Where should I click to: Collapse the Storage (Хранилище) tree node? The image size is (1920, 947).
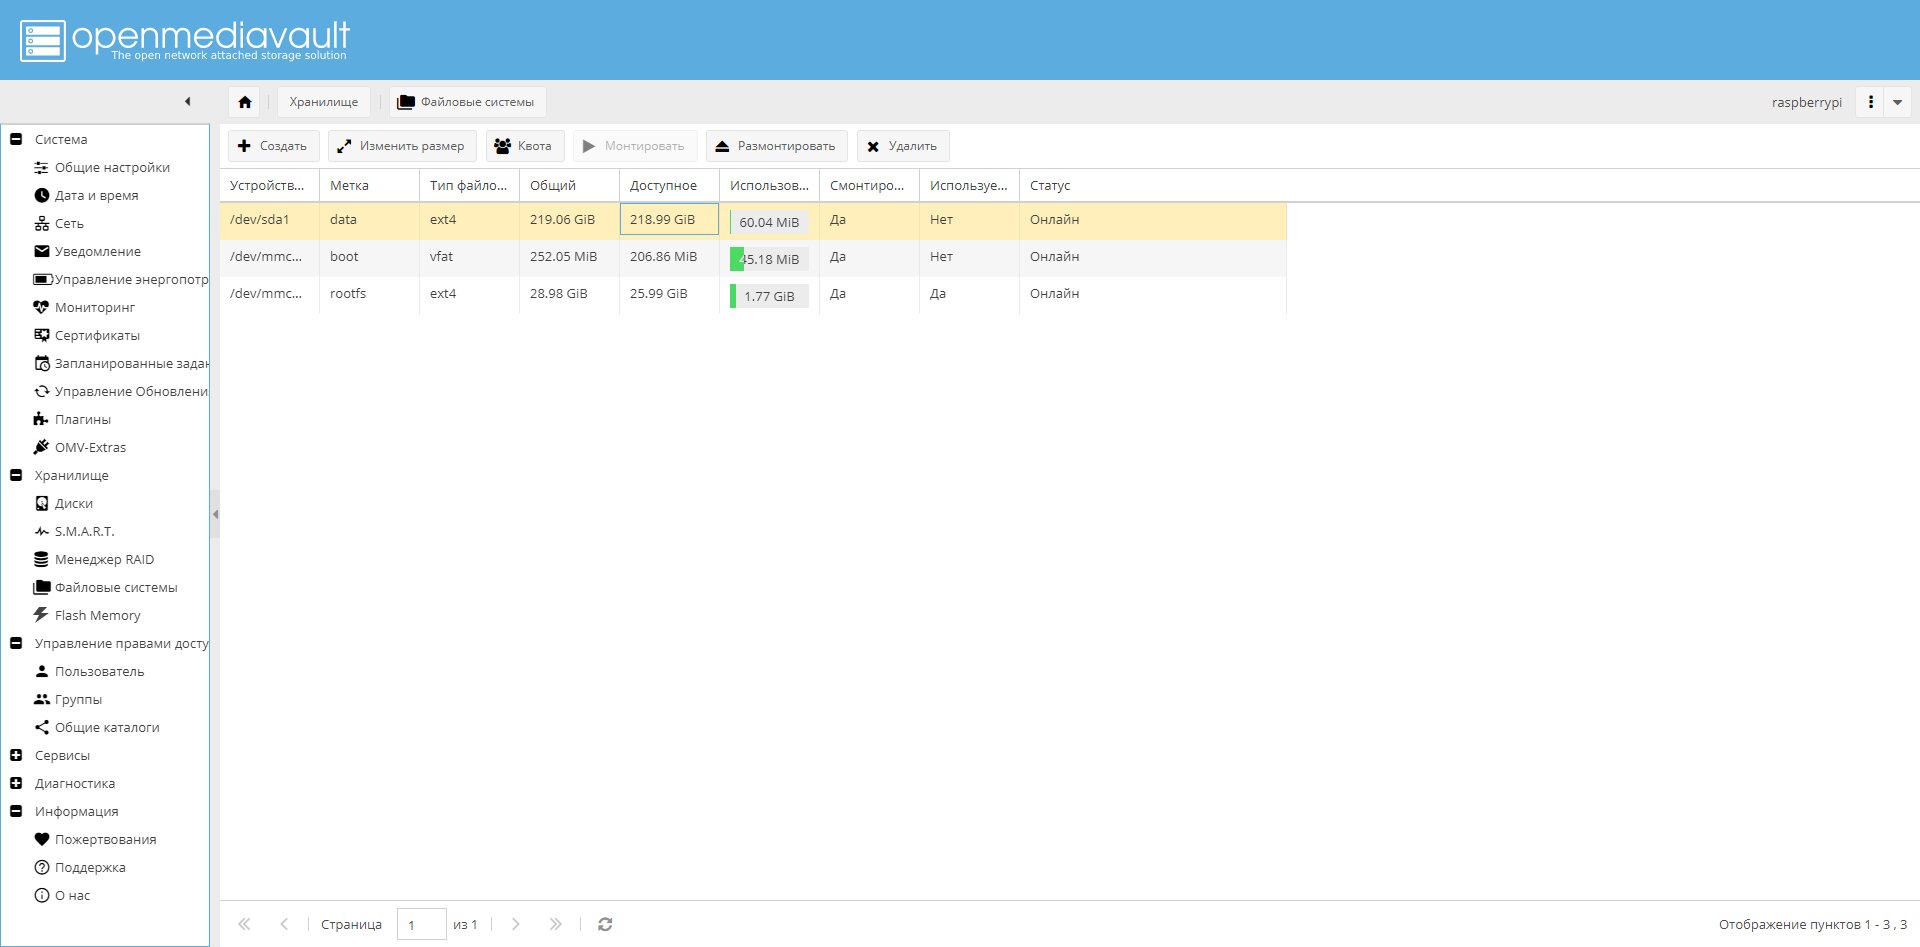tap(16, 476)
